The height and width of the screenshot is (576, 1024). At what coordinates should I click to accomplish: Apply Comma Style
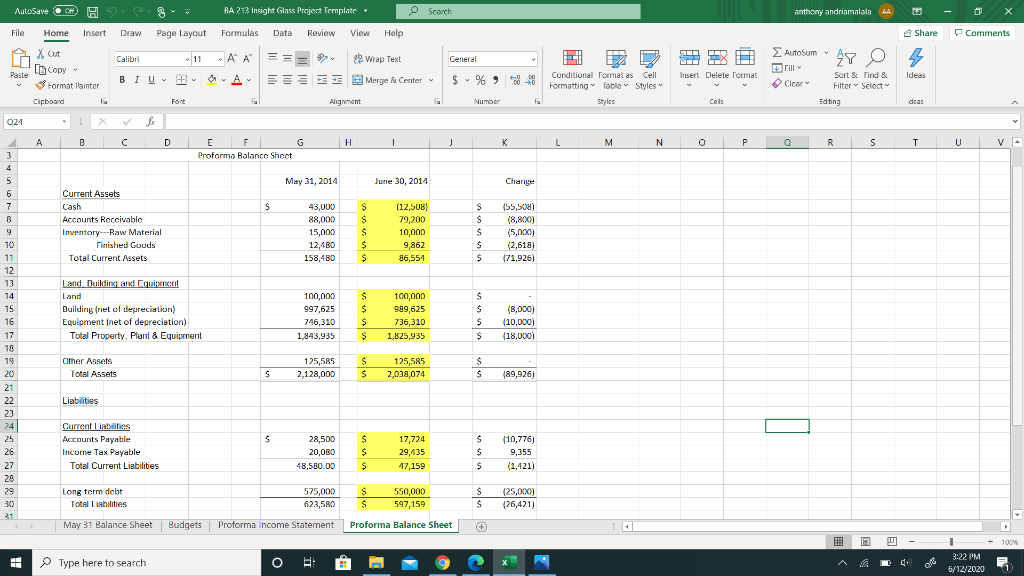click(496, 80)
